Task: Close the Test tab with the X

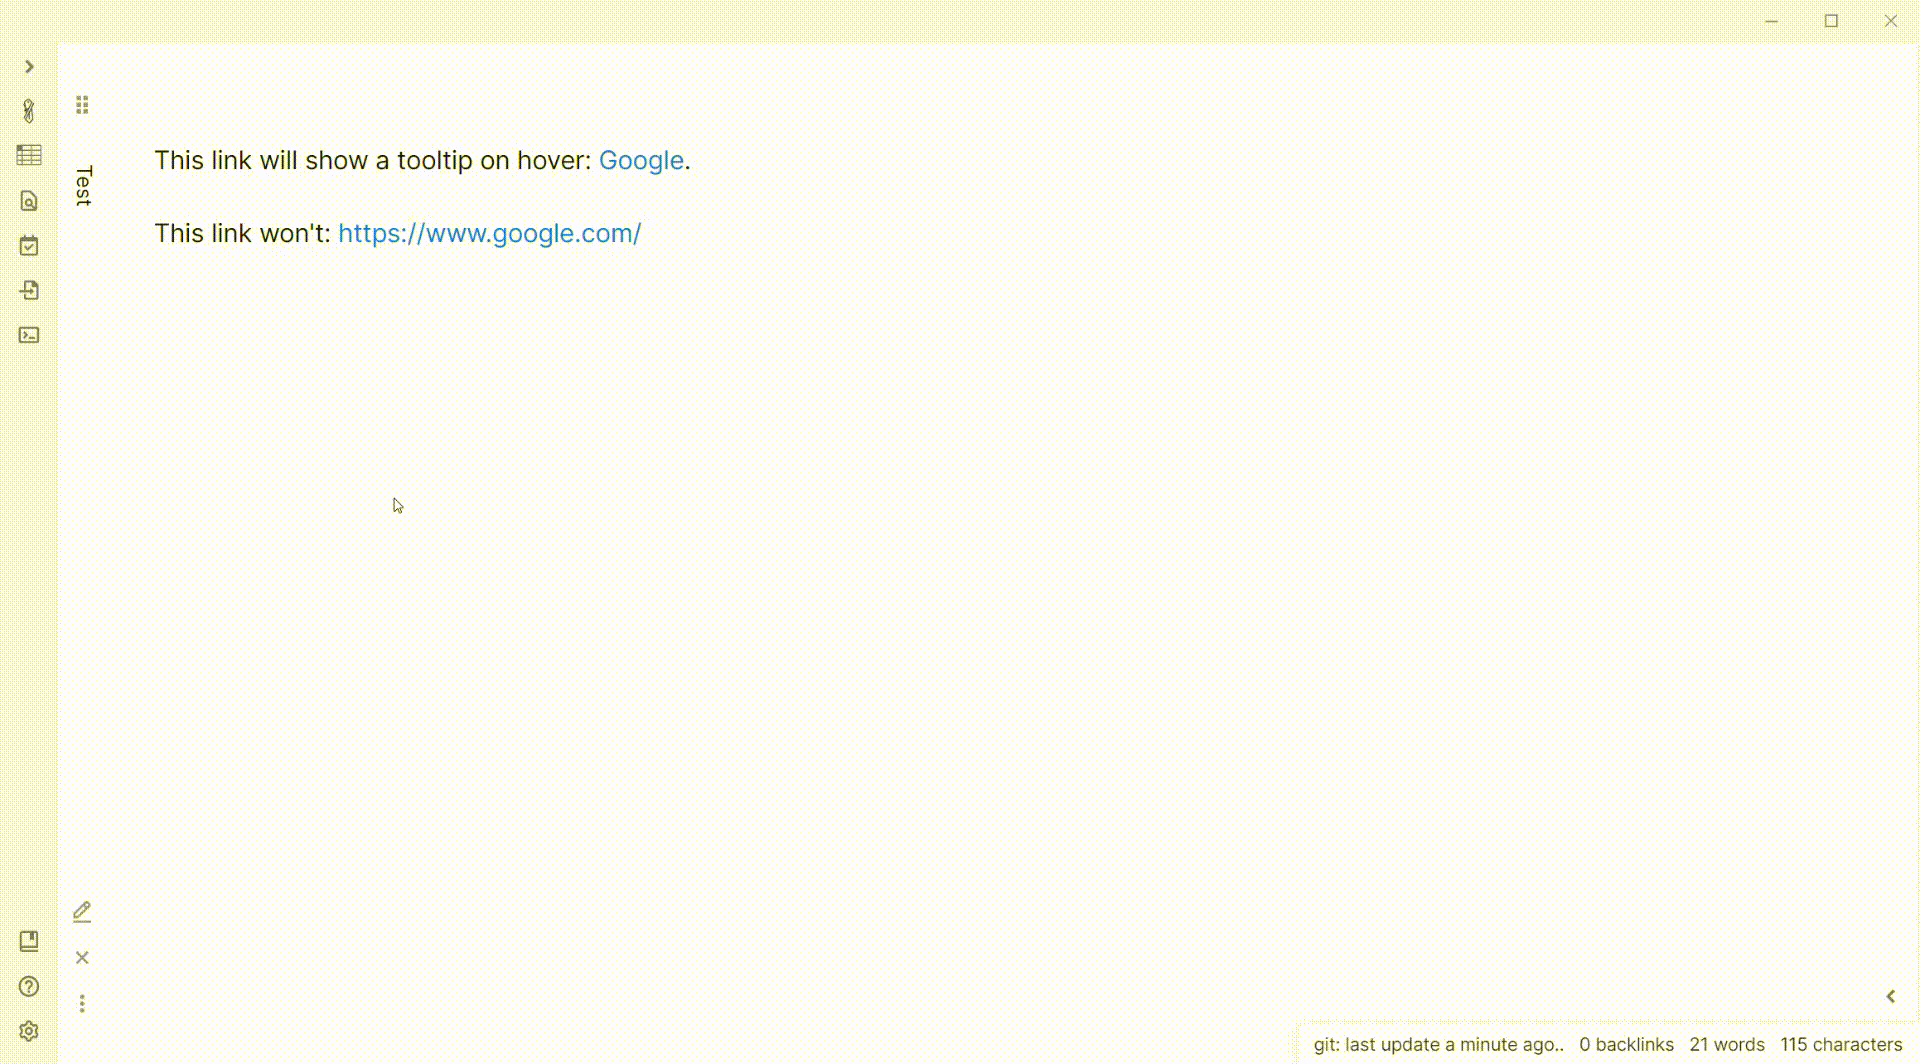Action: tap(82, 957)
